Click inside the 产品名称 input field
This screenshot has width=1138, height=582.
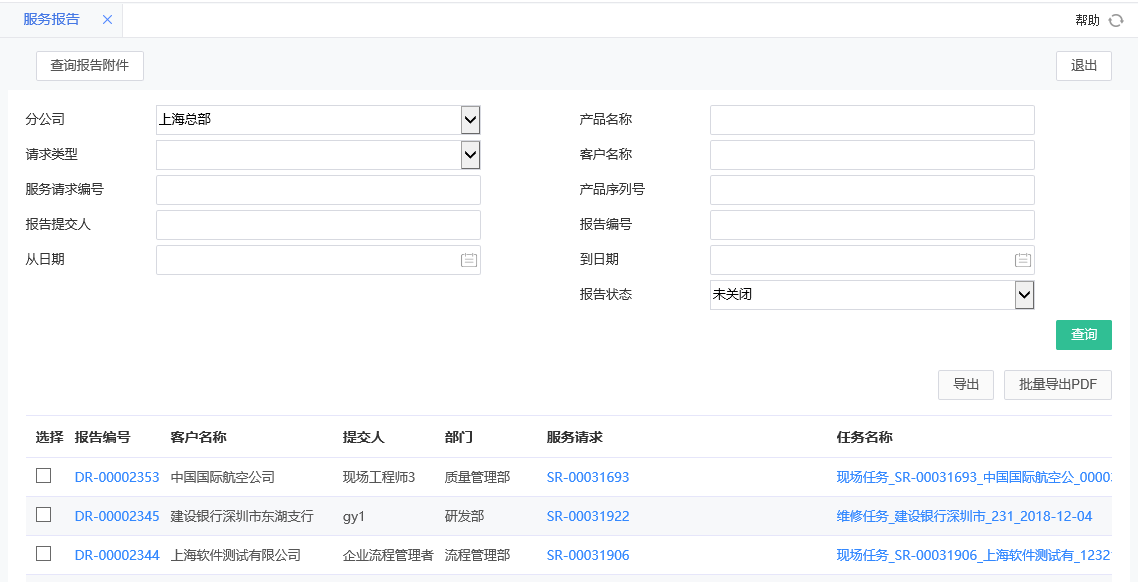pos(871,119)
